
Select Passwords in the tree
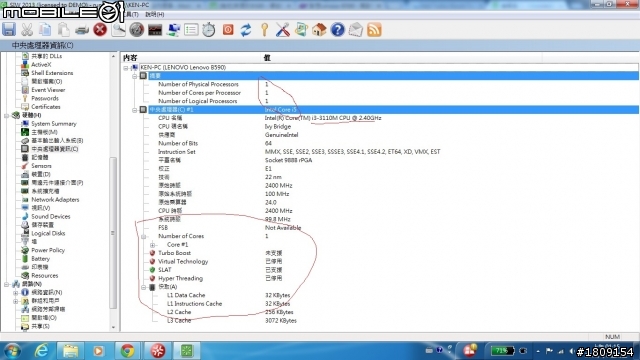tap(45, 98)
